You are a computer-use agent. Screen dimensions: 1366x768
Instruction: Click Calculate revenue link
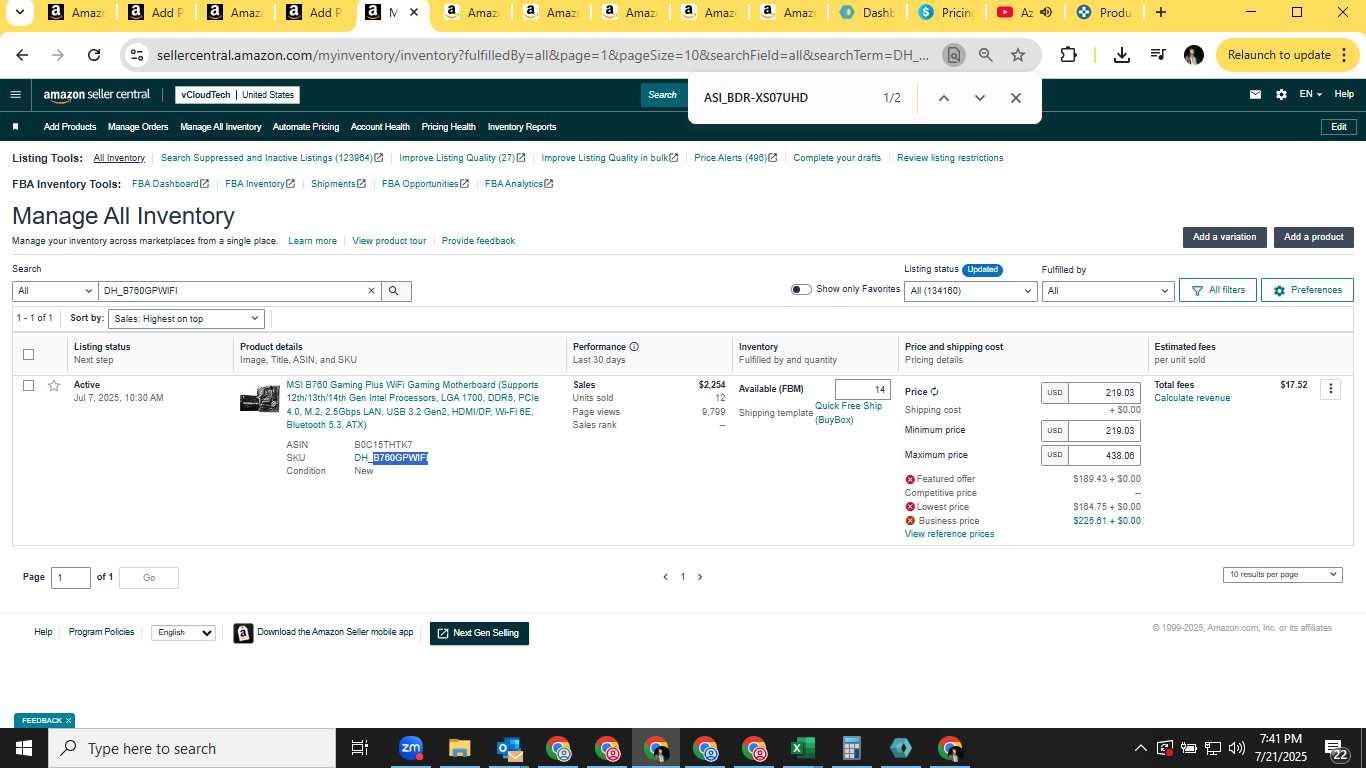pos(1192,398)
